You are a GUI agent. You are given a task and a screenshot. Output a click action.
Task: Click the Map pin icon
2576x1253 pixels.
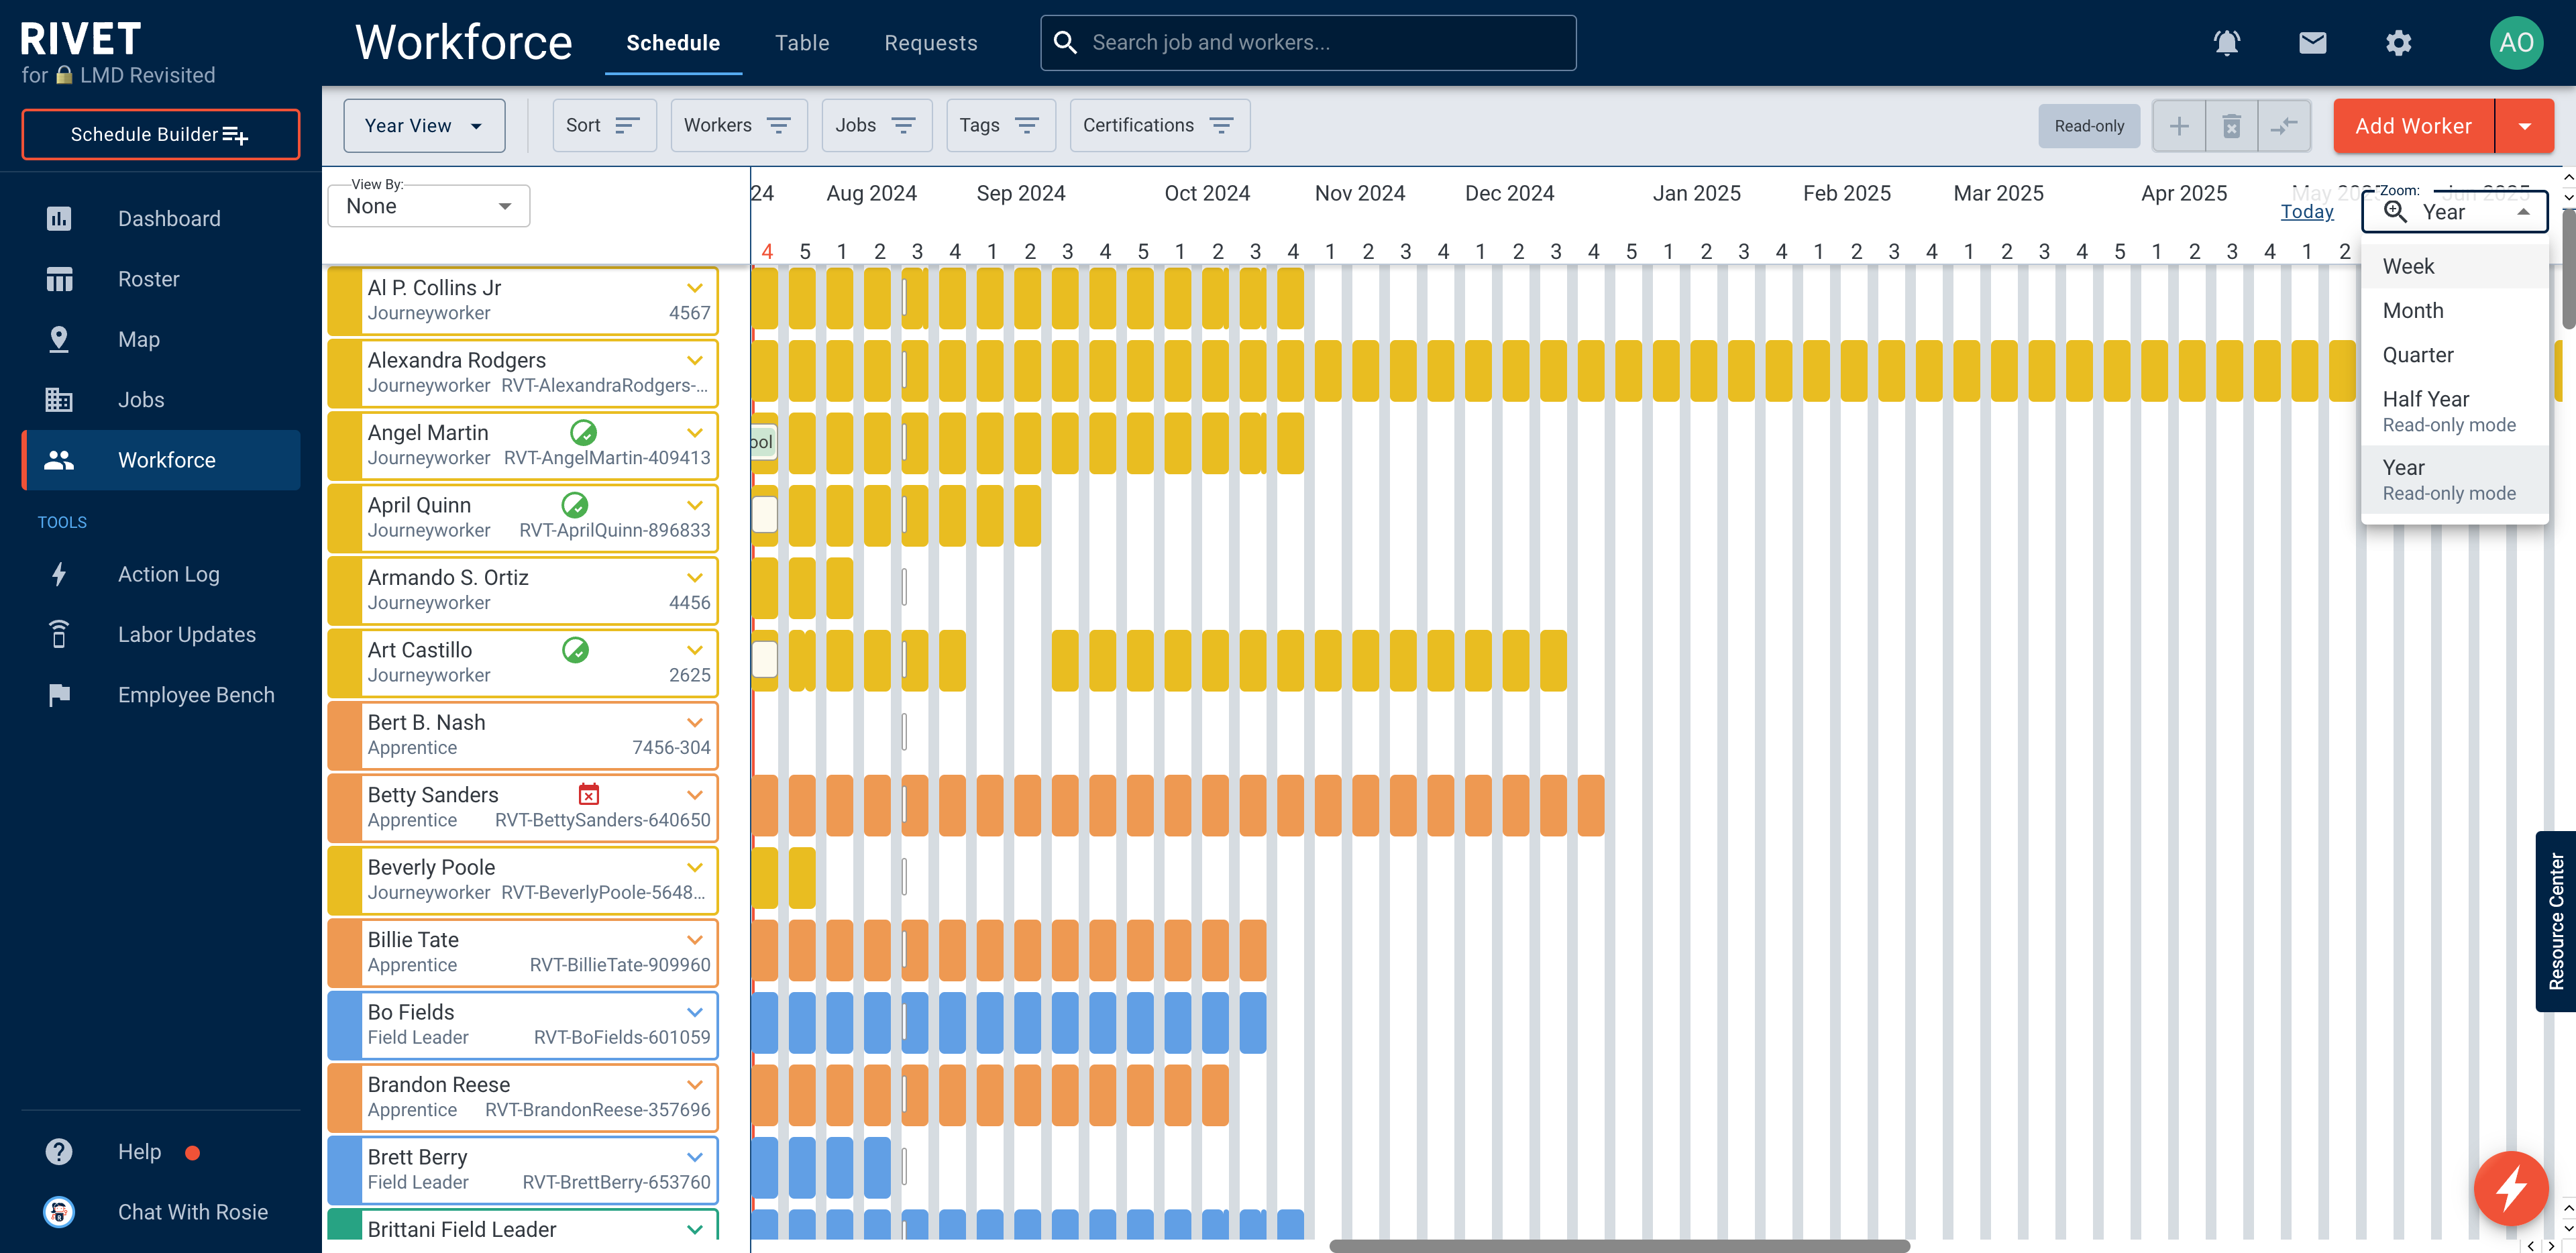(x=59, y=339)
